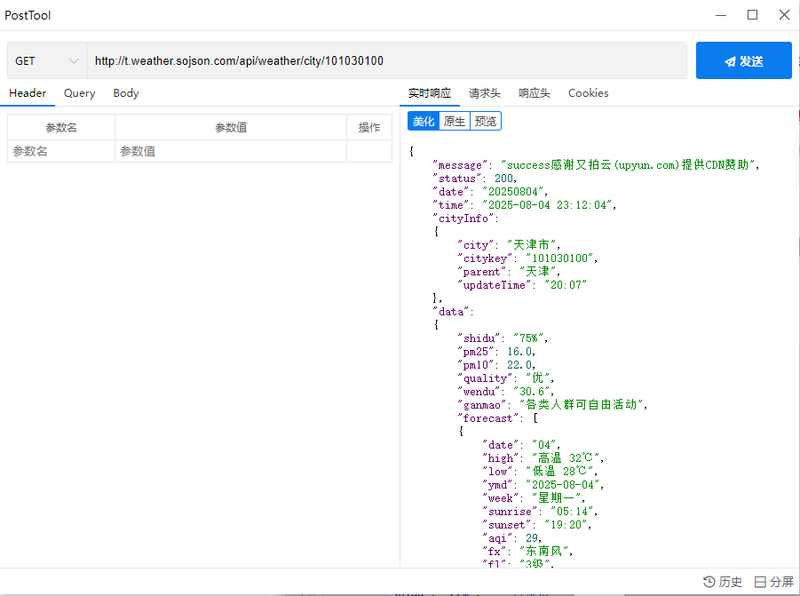Open the Cookies tab
Viewport: 800px width, 596px height.
[588, 93]
